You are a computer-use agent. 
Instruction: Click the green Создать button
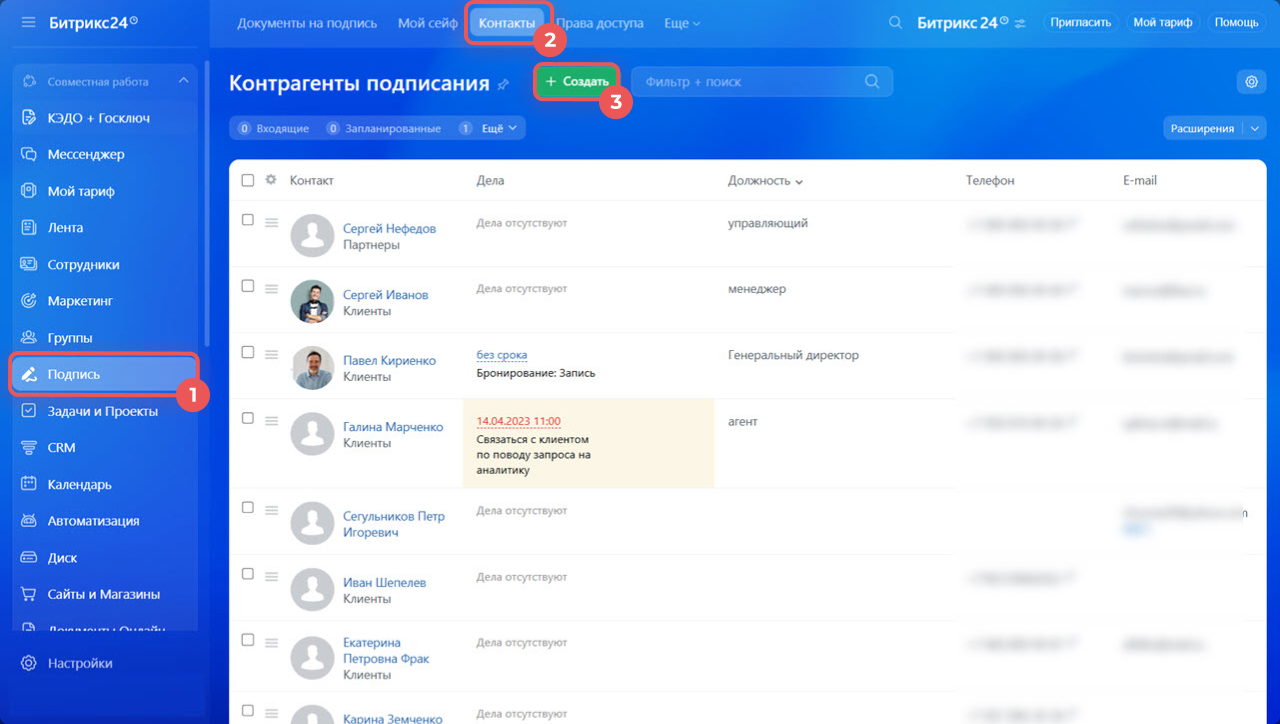pos(577,82)
